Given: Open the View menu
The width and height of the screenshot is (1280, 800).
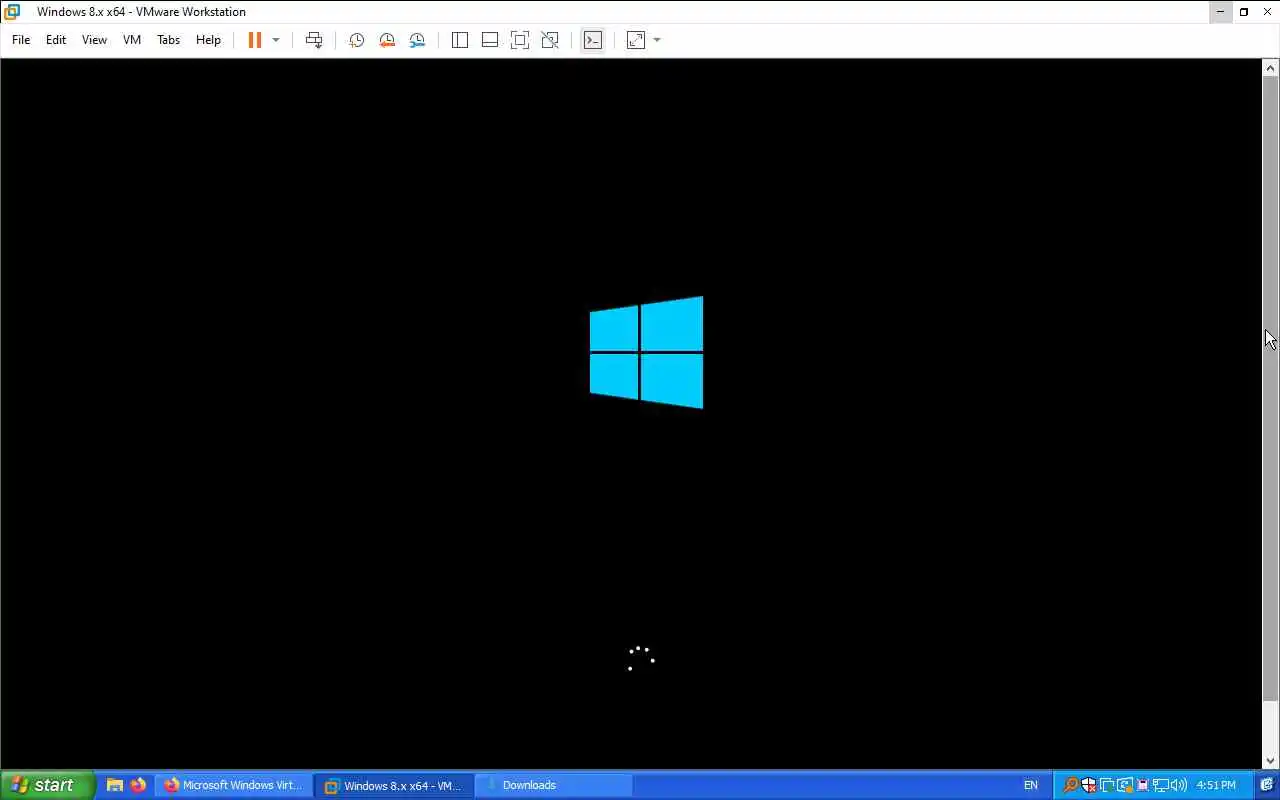Looking at the screenshot, I should [x=94, y=40].
